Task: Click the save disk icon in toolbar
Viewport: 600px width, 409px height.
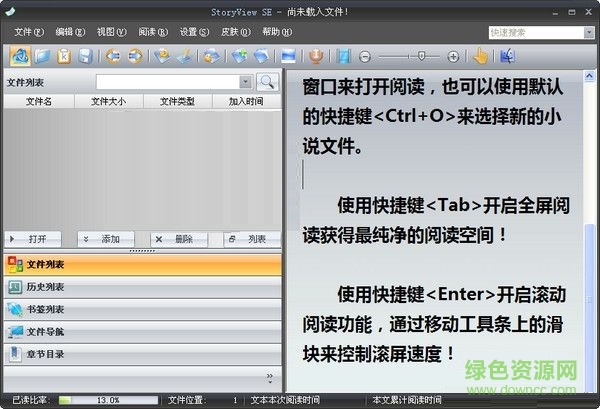Action: pos(86,56)
